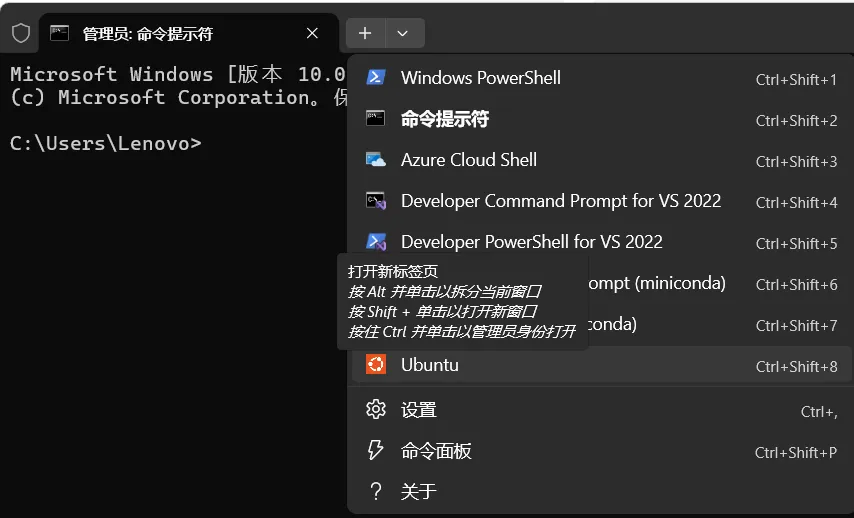Click the Developer PowerShell VS 2022 icon
The width and height of the screenshot is (854, 518).
[376, 241]
